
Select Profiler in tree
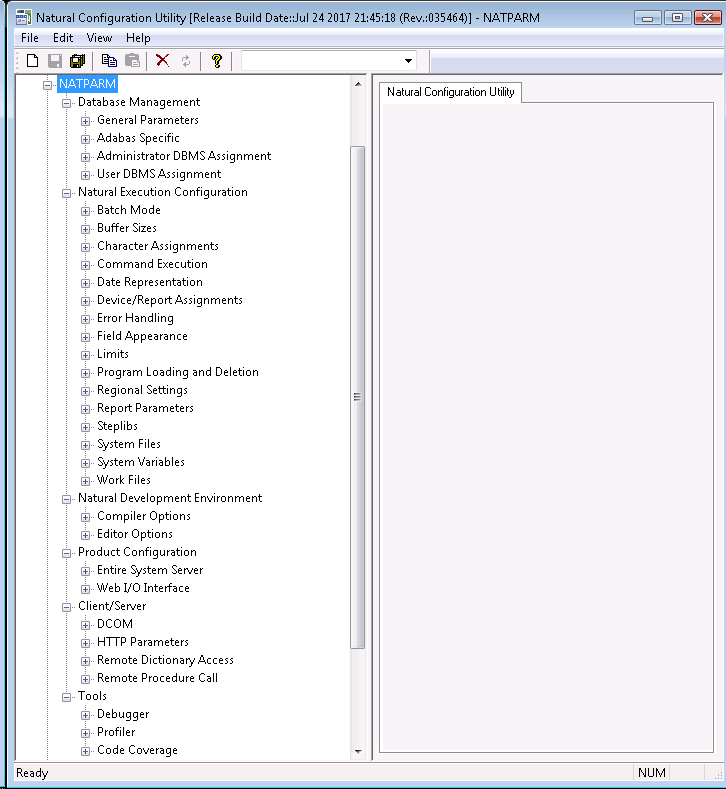tap(116, 732)
